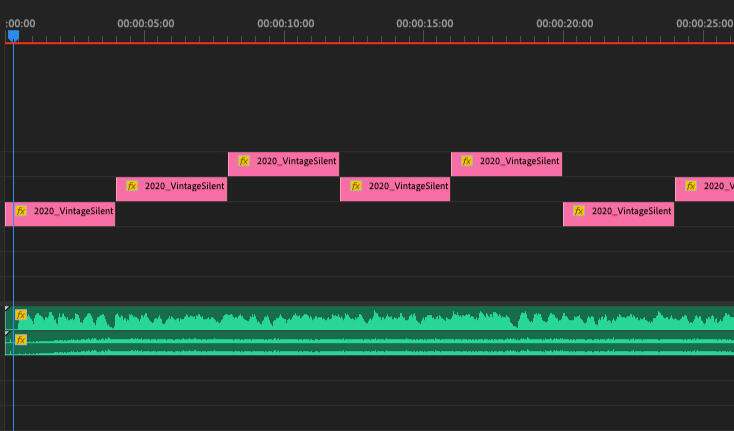Click fx badge on the lower audio clip
Screen dimensions: 734x431
tap(21, 340)
